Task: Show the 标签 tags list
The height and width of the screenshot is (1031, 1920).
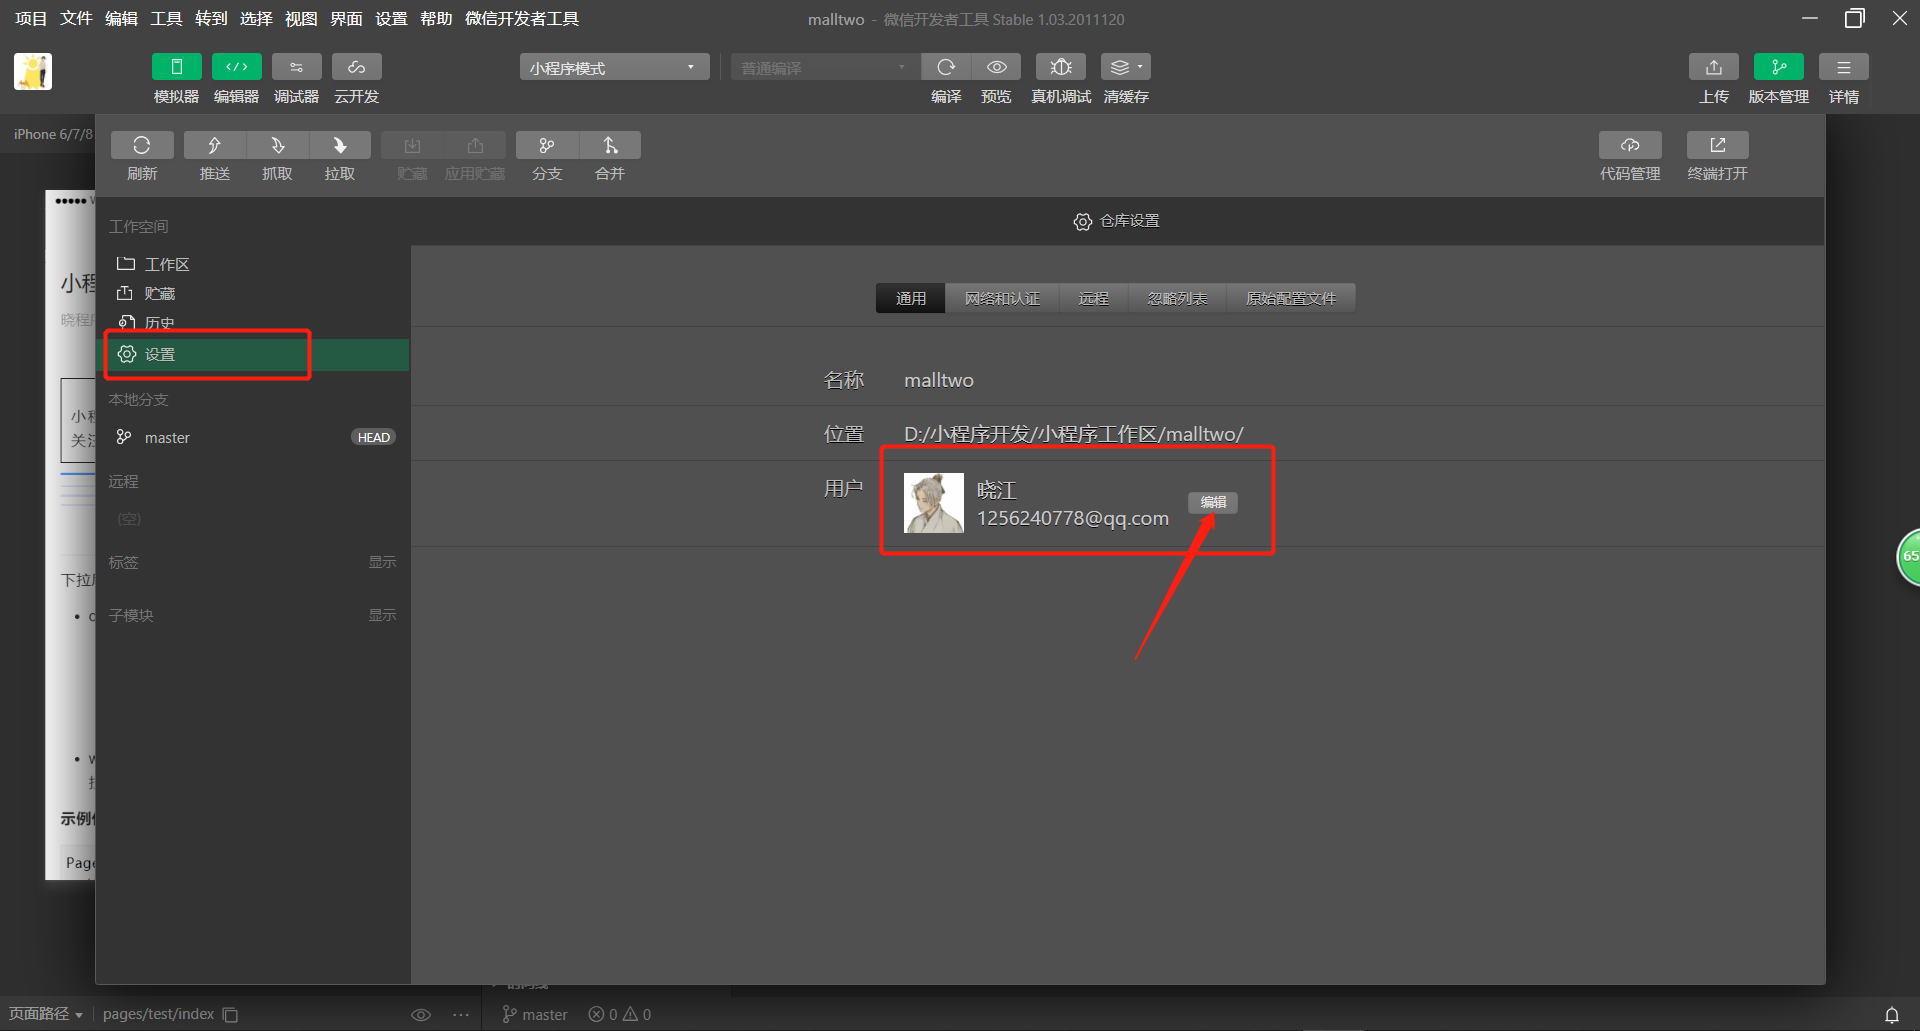Action: click(x=382, y=562)
